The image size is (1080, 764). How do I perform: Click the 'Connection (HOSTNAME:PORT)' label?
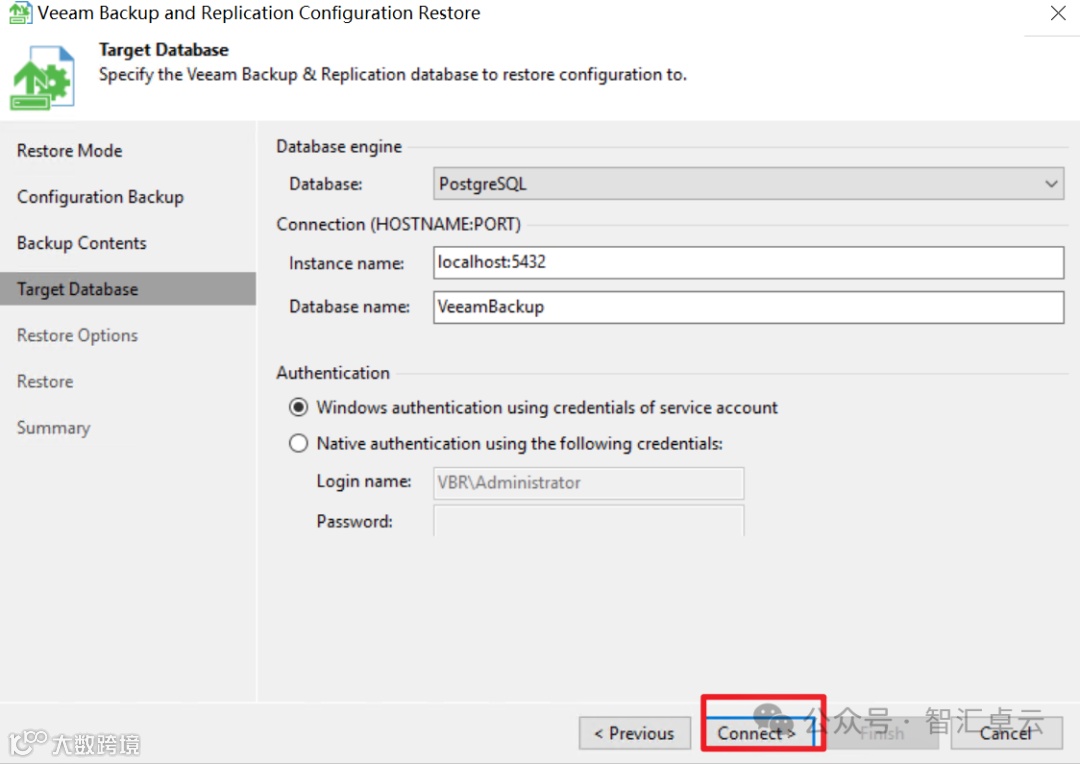tap(398, 225)
